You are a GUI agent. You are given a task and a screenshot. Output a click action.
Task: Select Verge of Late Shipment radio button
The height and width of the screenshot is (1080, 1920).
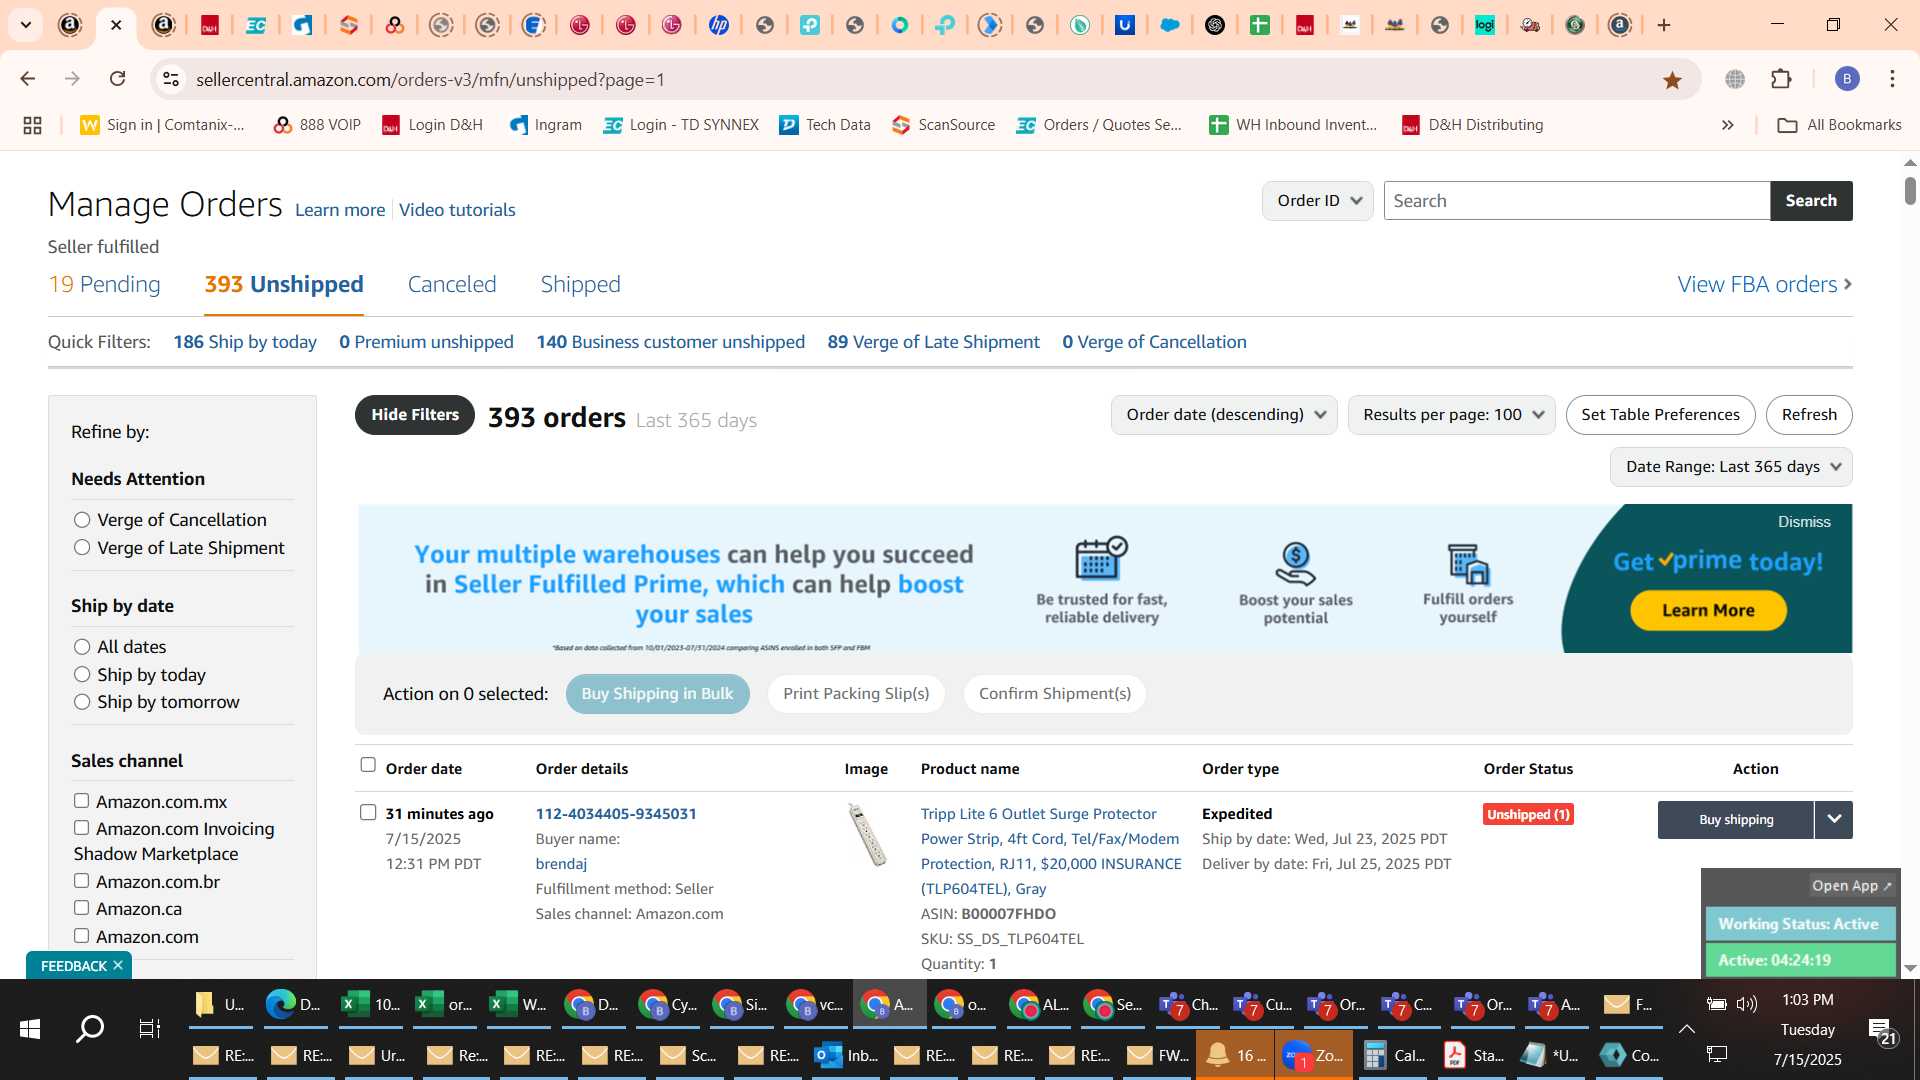click(x=82, y=548)
